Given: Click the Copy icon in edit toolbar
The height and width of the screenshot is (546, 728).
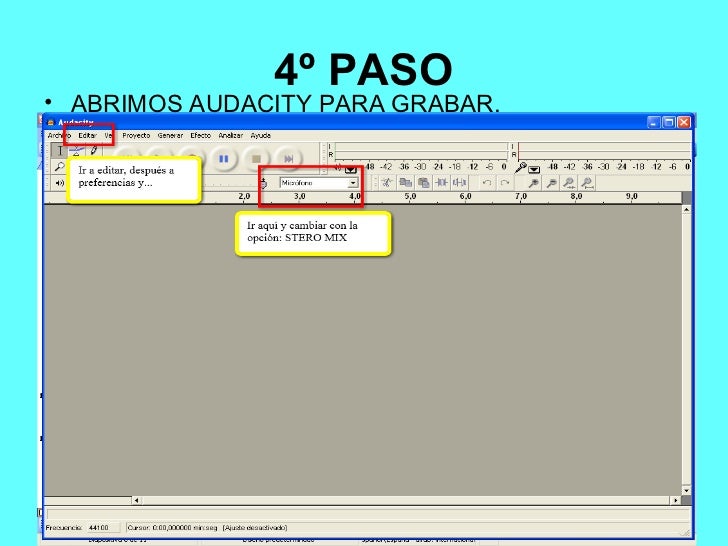Looking at the screenshot, I should [x=405, y=183].
